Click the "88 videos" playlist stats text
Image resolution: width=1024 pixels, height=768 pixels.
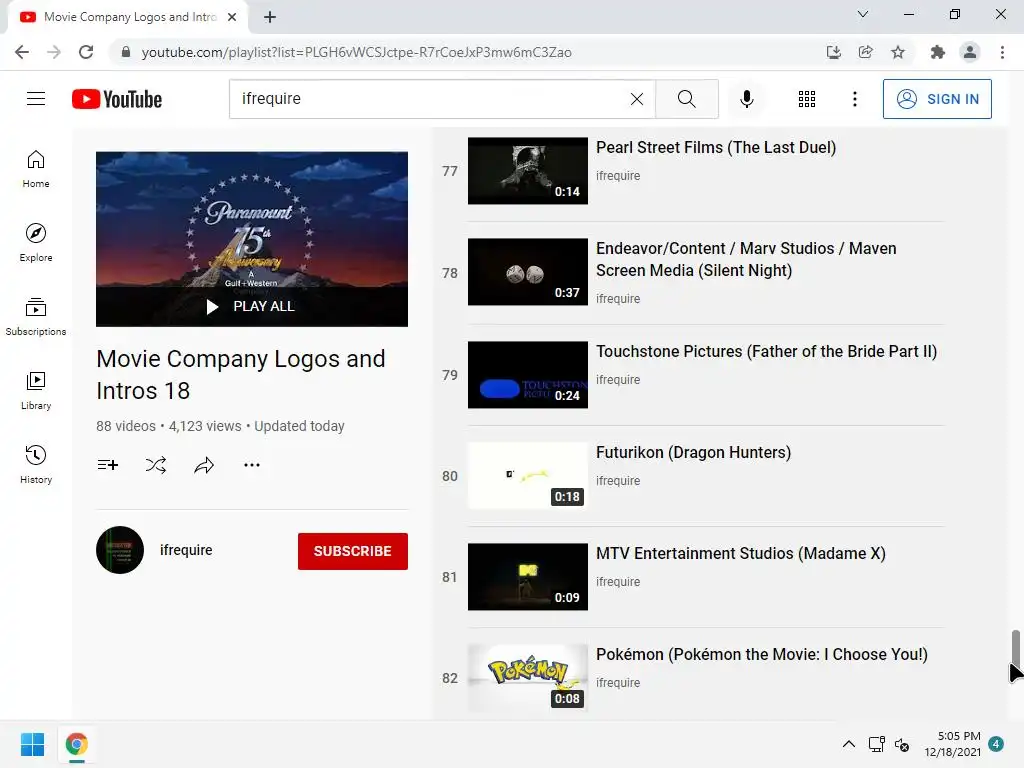[x=126, y=426]
